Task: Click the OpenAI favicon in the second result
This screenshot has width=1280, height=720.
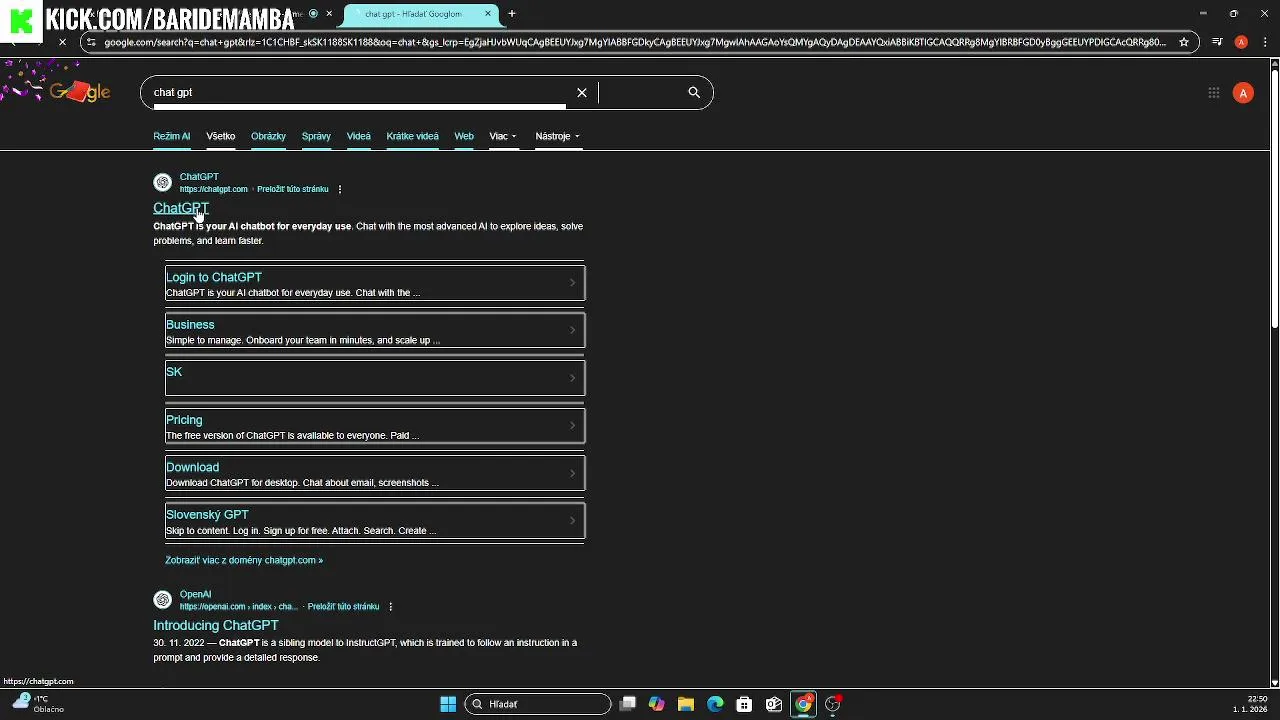Action: point(162,600)
